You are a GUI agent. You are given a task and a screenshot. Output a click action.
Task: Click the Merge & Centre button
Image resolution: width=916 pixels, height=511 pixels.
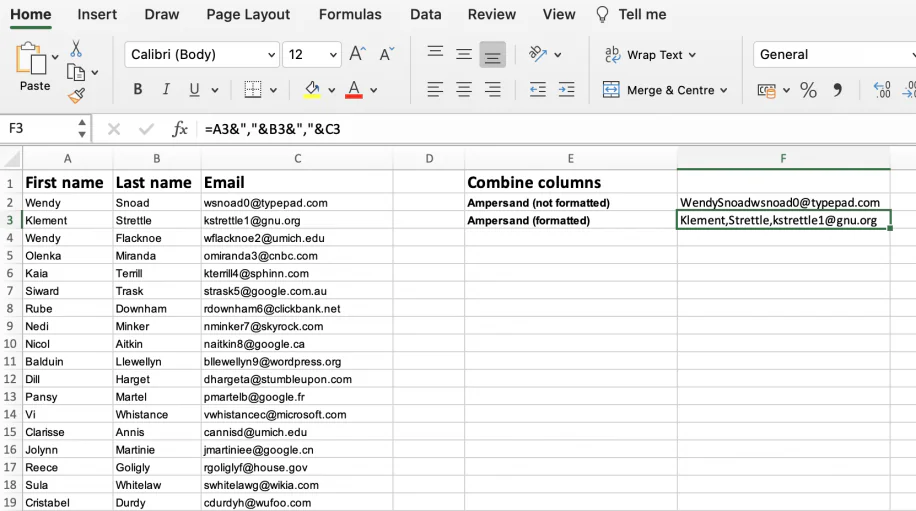pyautogui.click(x=659, y=90)
